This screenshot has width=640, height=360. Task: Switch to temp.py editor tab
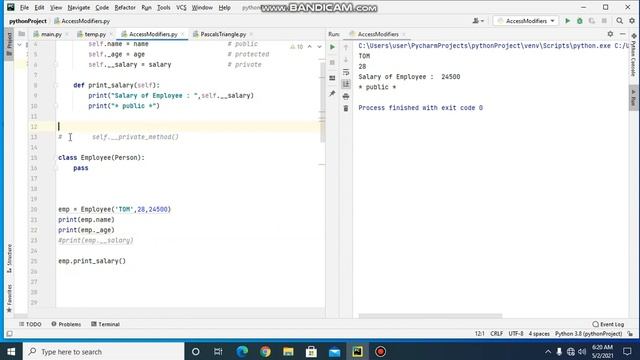[x=95, y=34]
